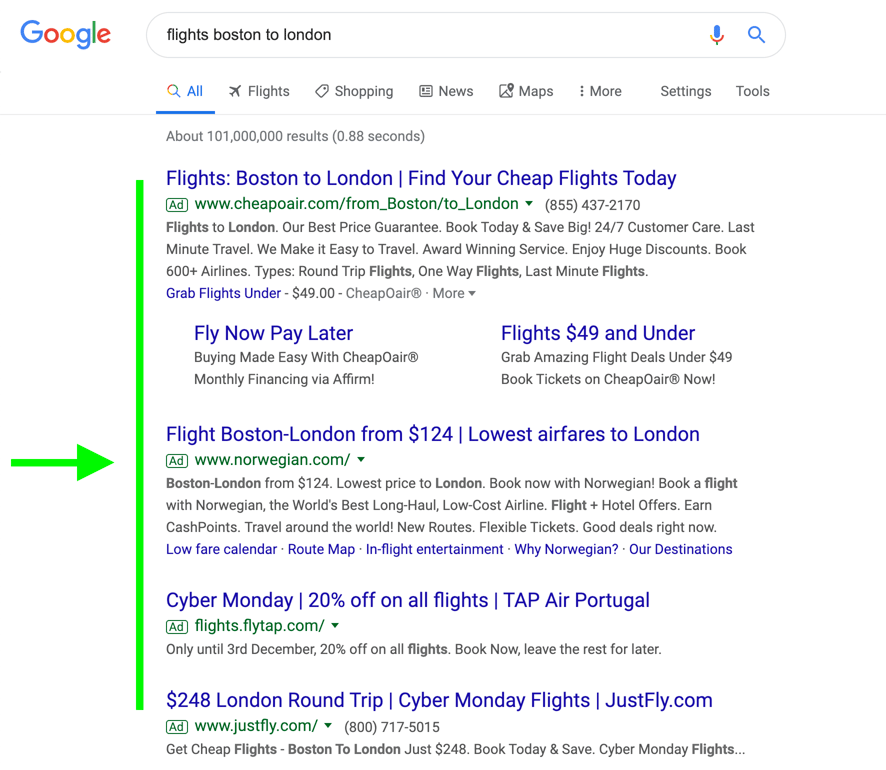Open the Settings menu
The image size is (886, 770).
pyautogui.click(x=686, y=91)
